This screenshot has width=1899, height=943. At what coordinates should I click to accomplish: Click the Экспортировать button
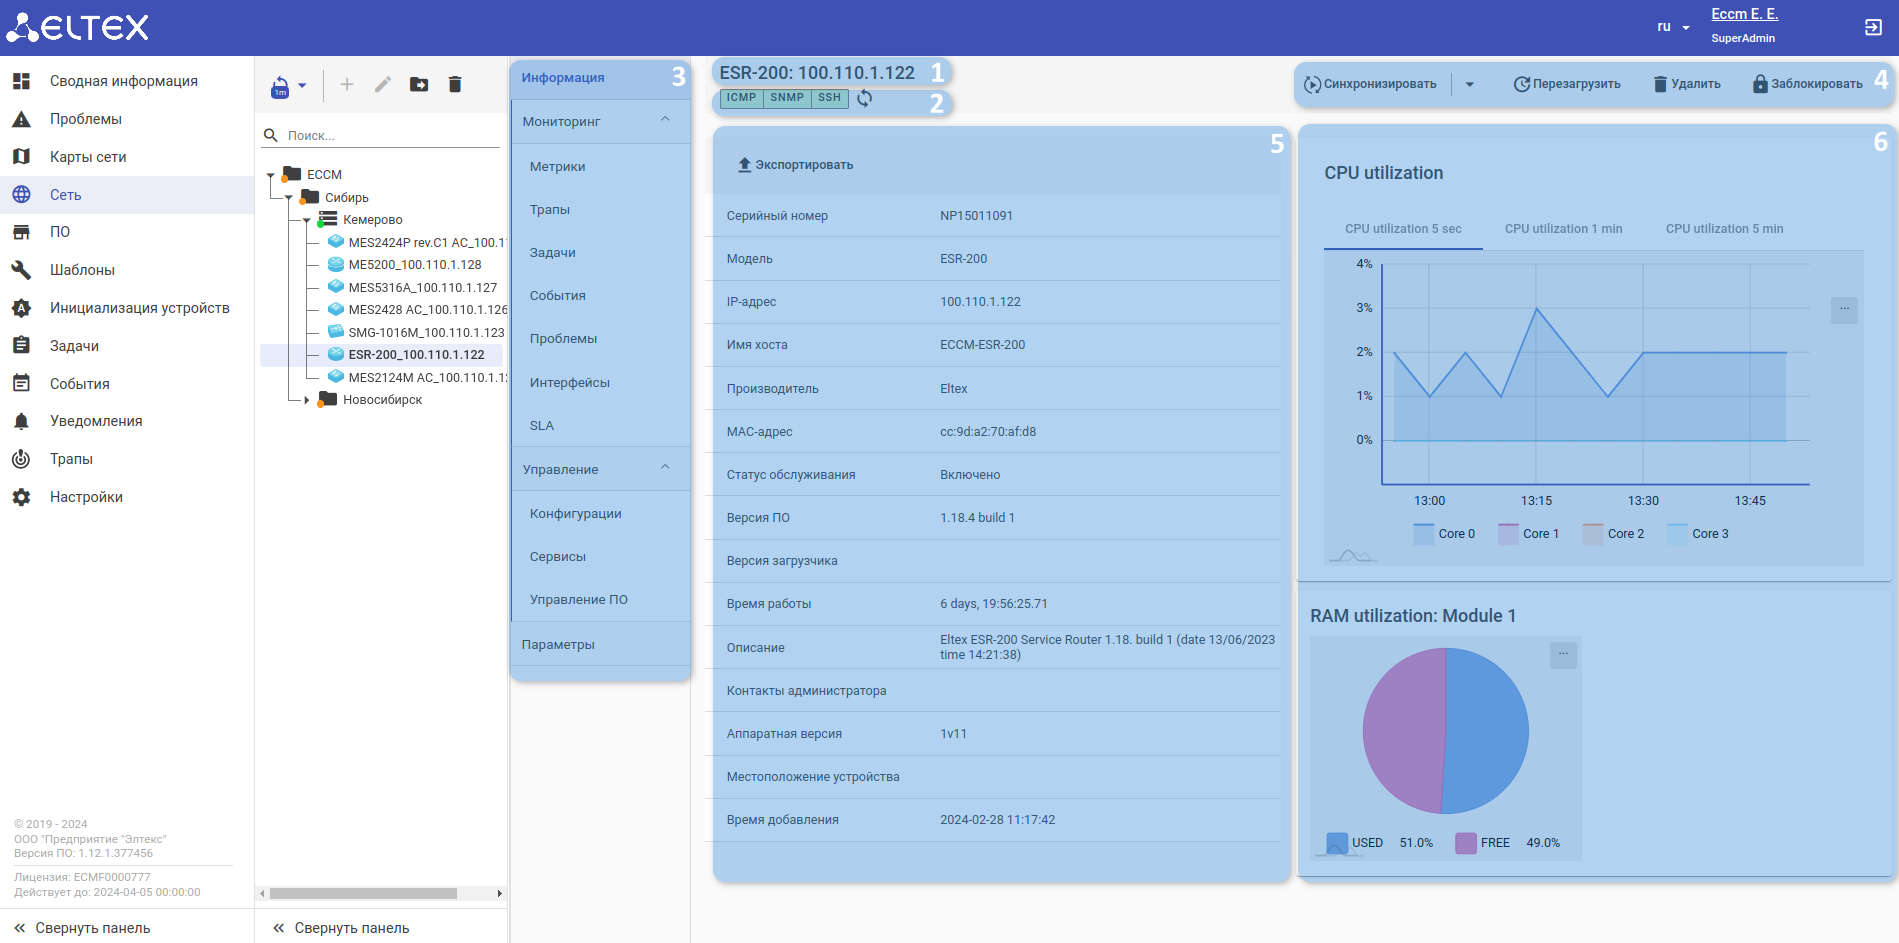[x=795, y=165]
